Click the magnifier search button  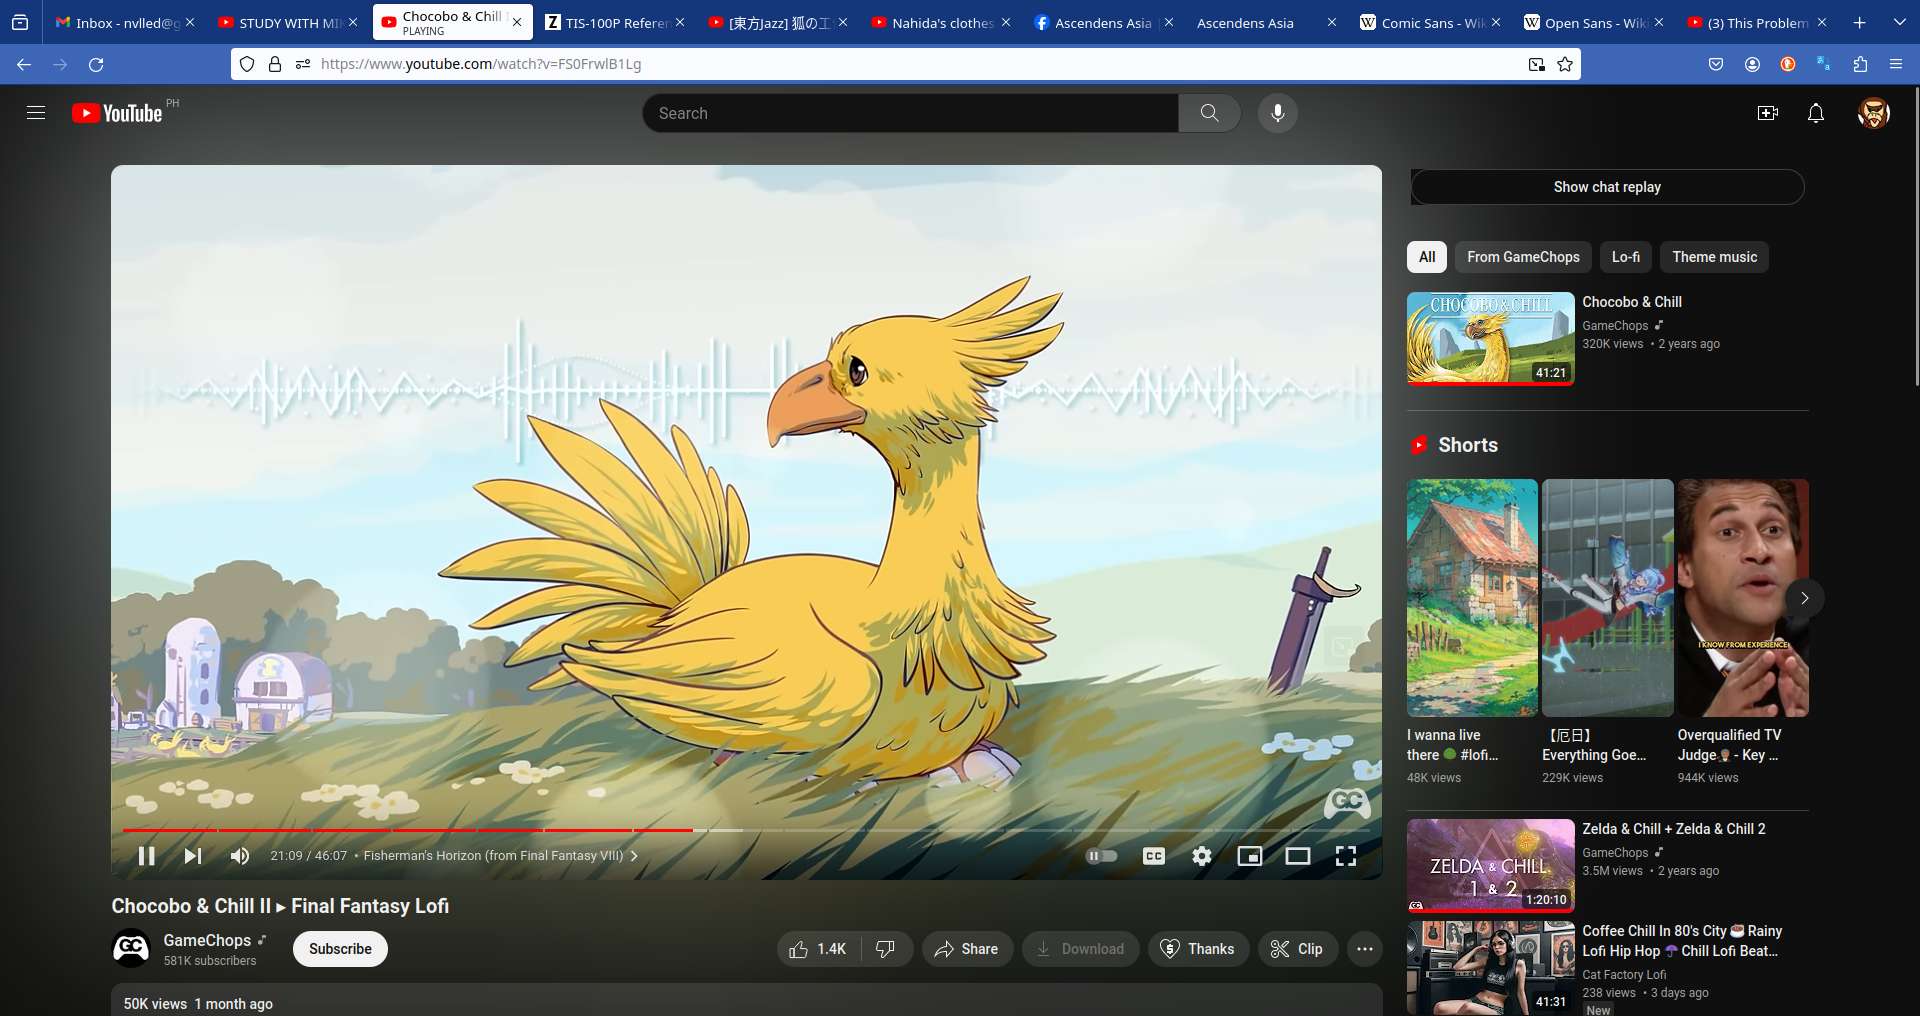point(1209,113)
